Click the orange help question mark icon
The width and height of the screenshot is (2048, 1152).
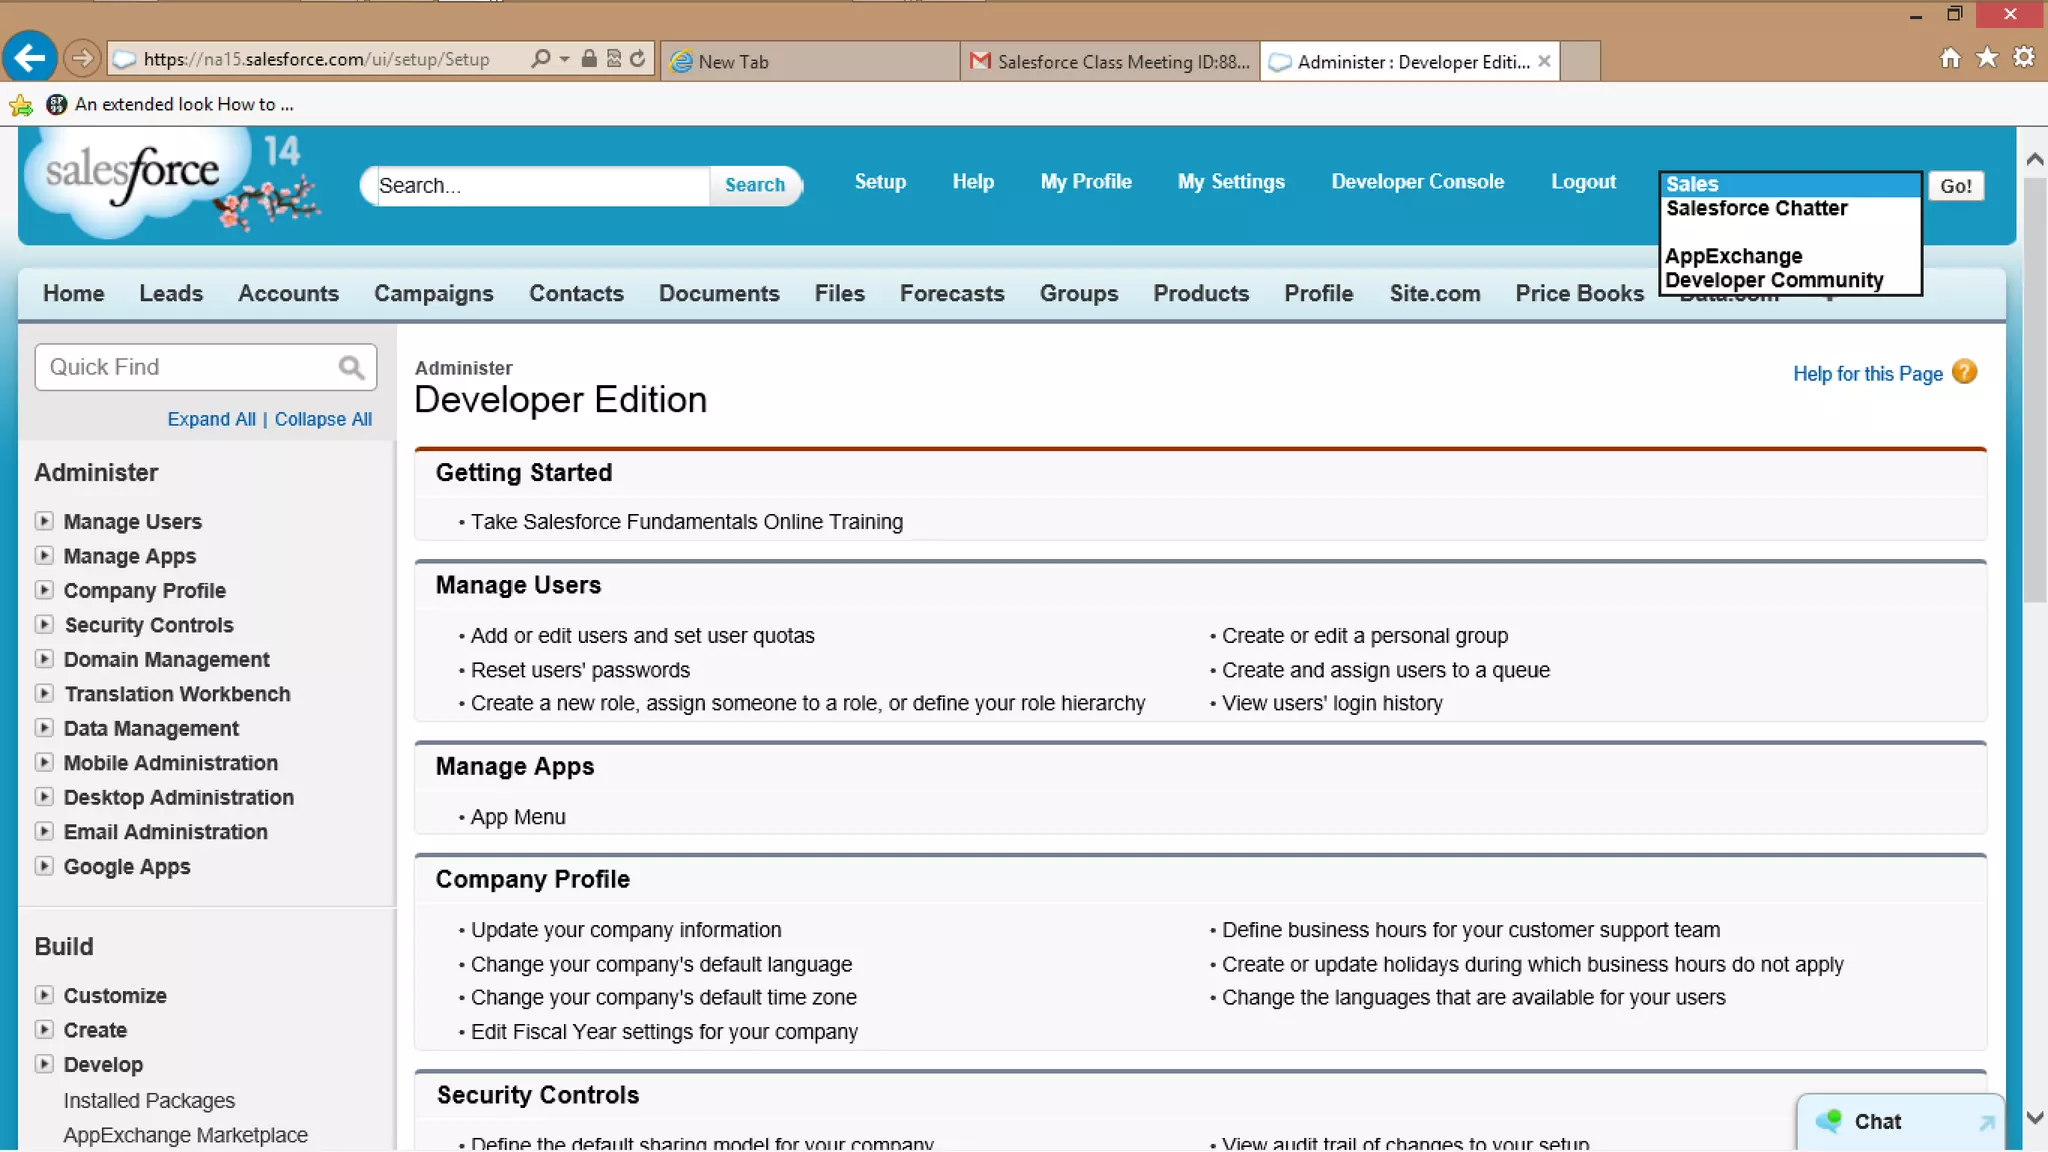coord(1965,372)
